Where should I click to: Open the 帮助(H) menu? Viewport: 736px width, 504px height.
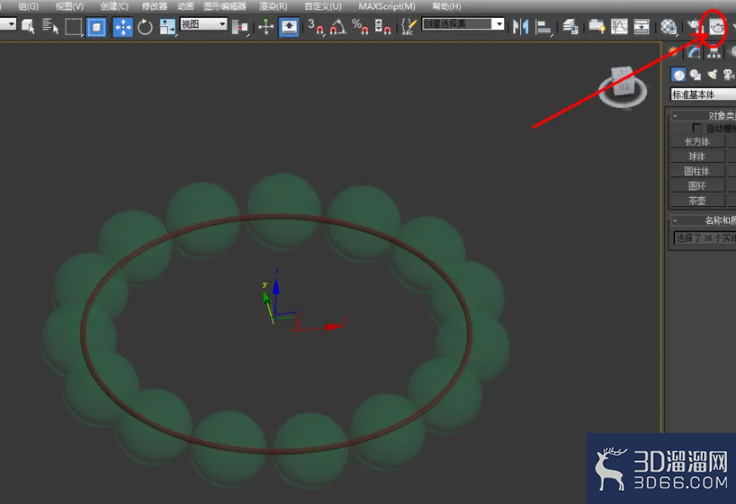pyautogui.click(x=446, y=7)
